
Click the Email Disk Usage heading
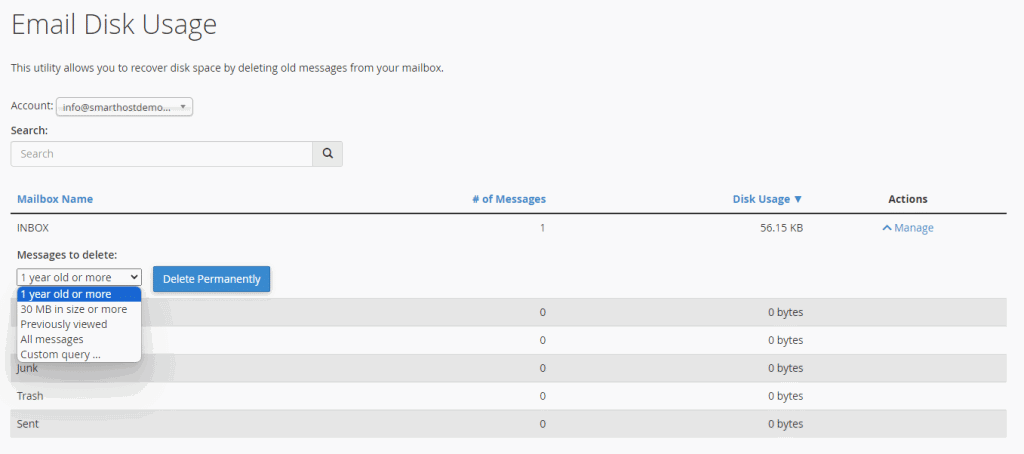pos(114,25)
